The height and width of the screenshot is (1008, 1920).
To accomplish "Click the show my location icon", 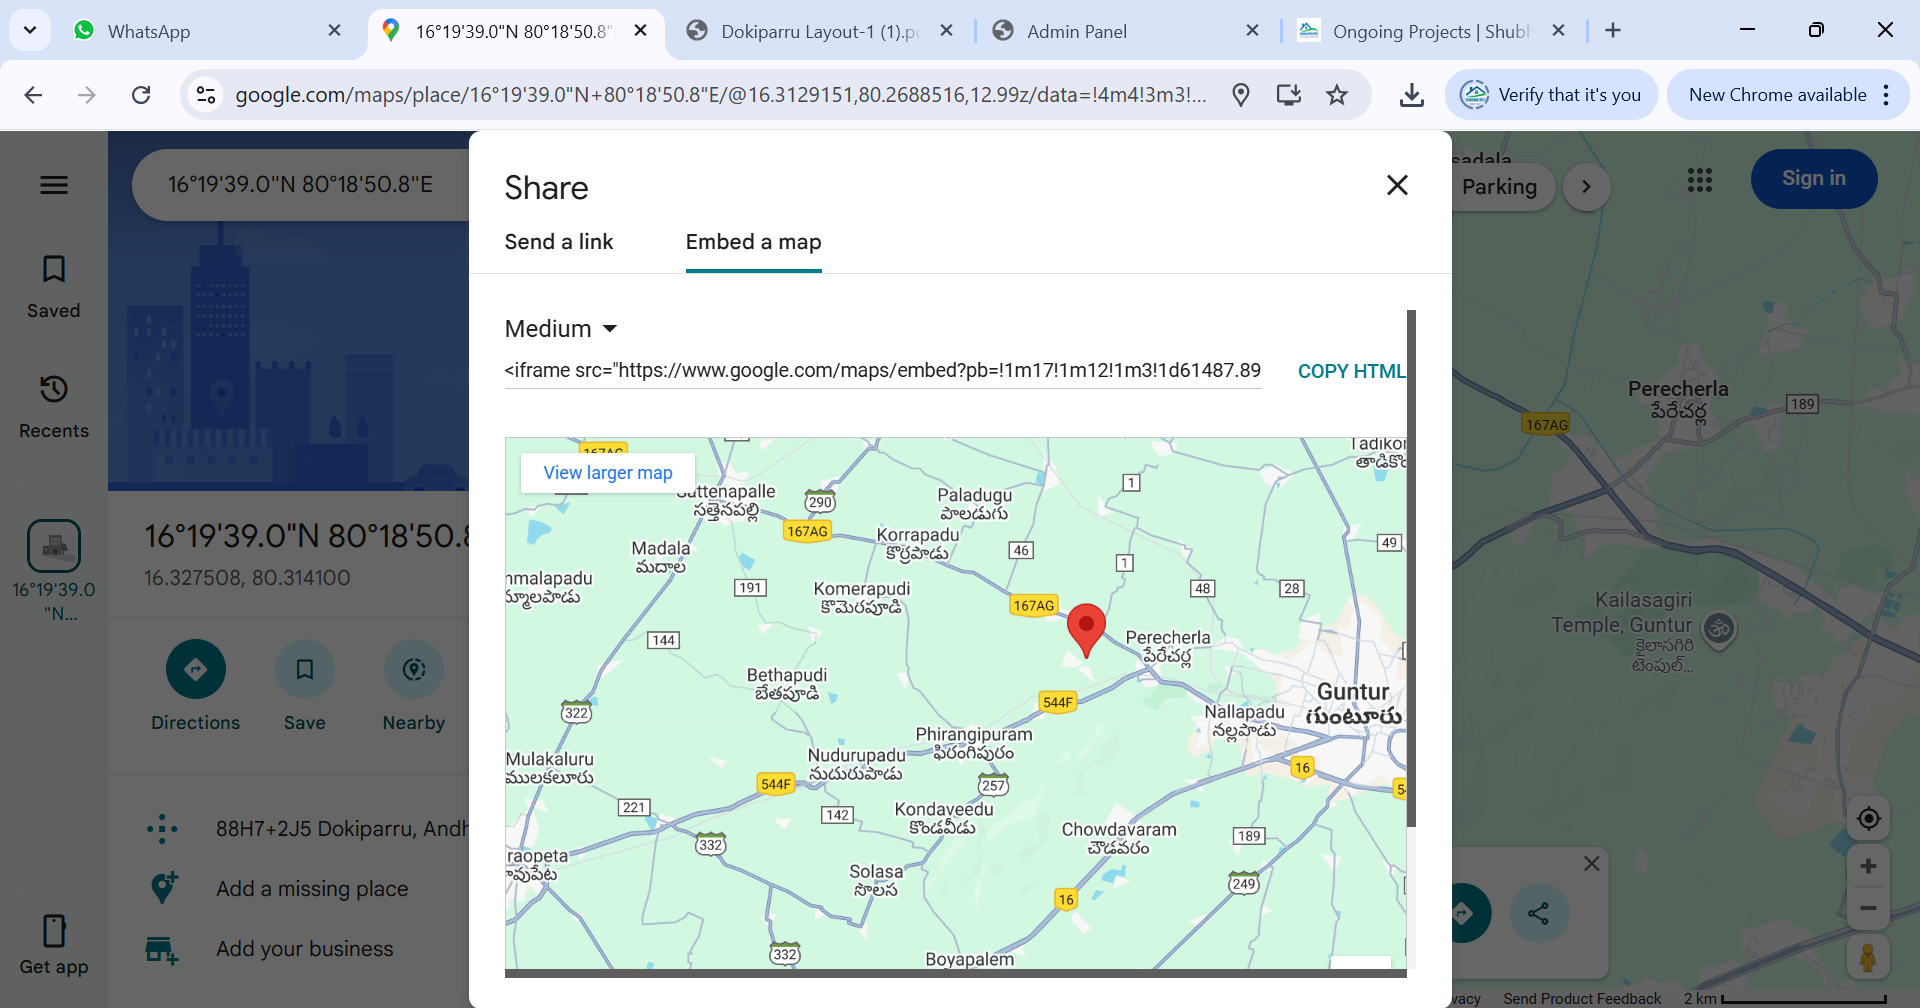I will point(1868,819).
